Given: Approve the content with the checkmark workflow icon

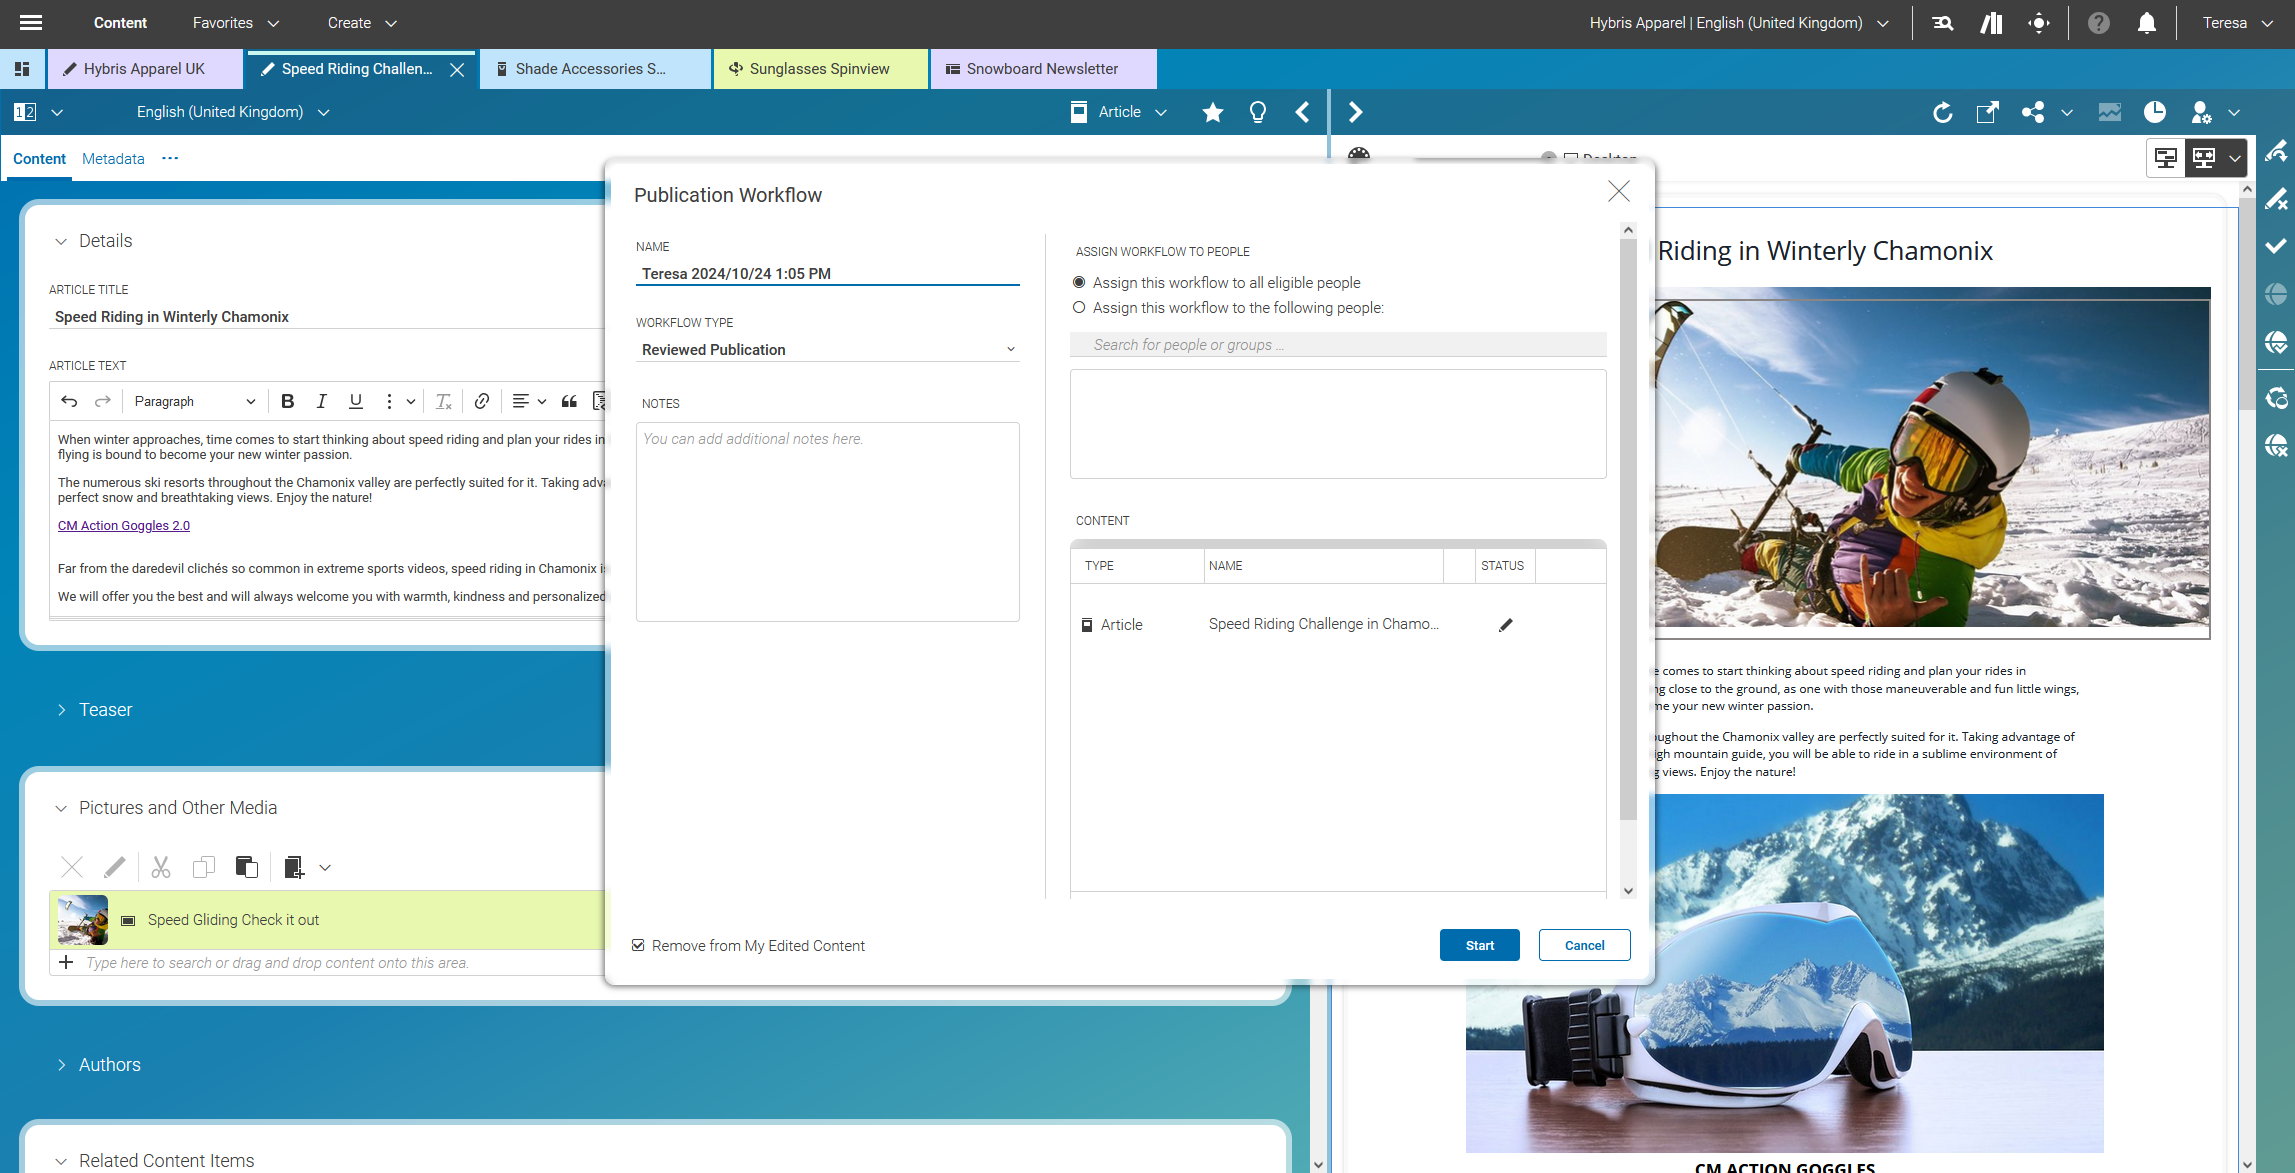Looking at the screenshot, I should pyautogui.click(x=2277, y=245).
